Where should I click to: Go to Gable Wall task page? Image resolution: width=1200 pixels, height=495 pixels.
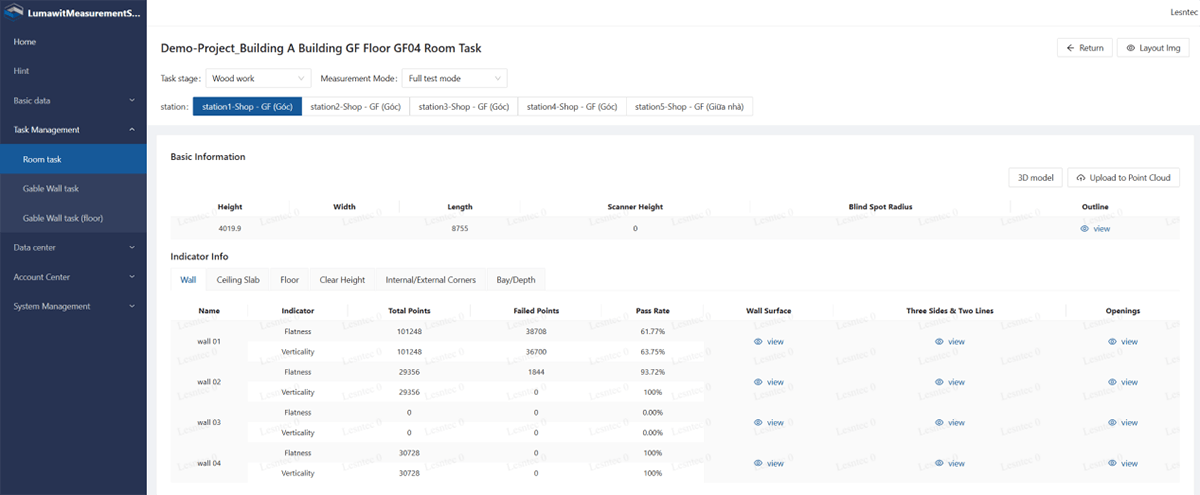point(51,188)
